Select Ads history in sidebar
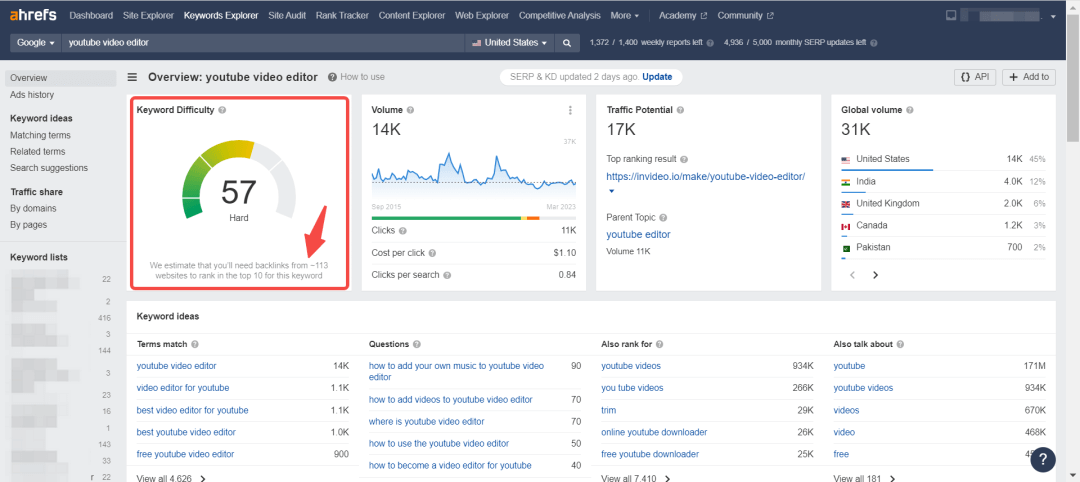This screenshot has height=482, width=1080. [32, 95]
